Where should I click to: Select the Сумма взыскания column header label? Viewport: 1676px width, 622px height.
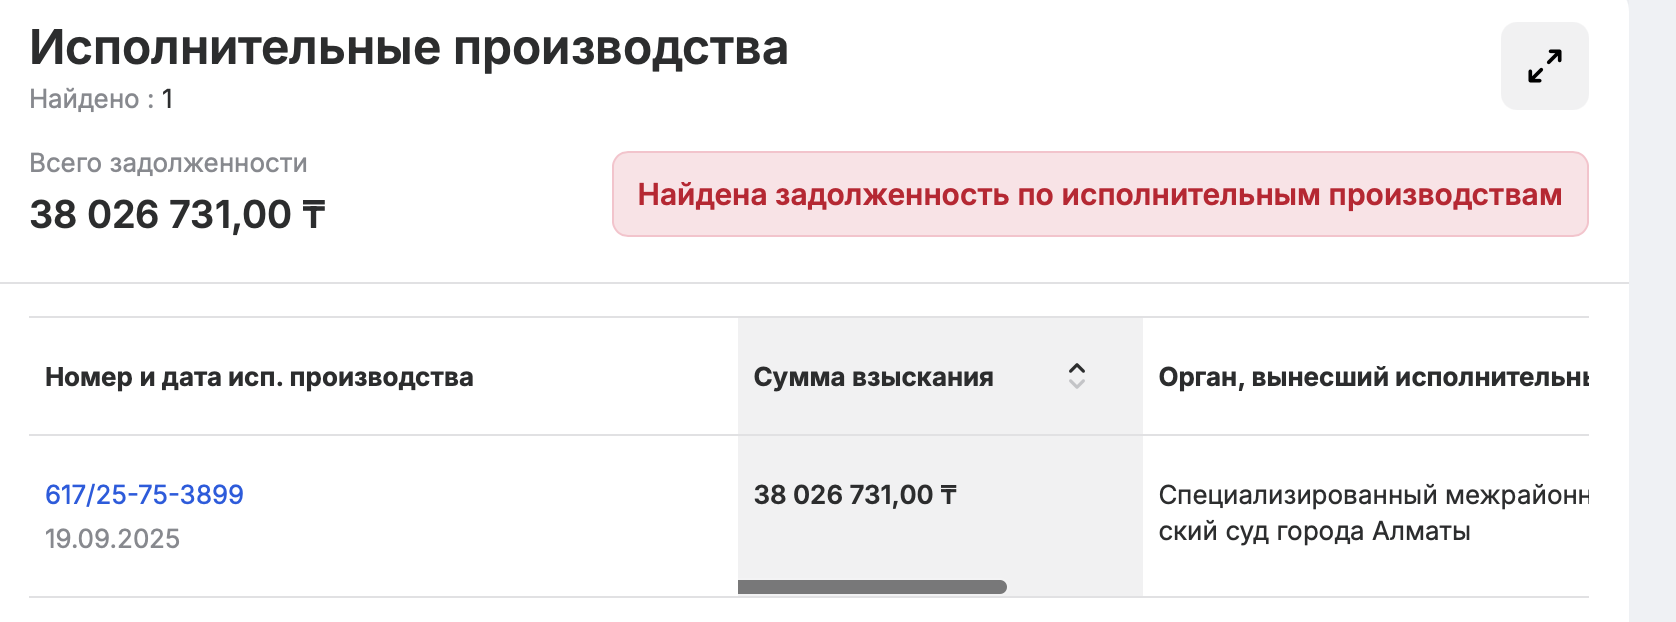(873, 377)
